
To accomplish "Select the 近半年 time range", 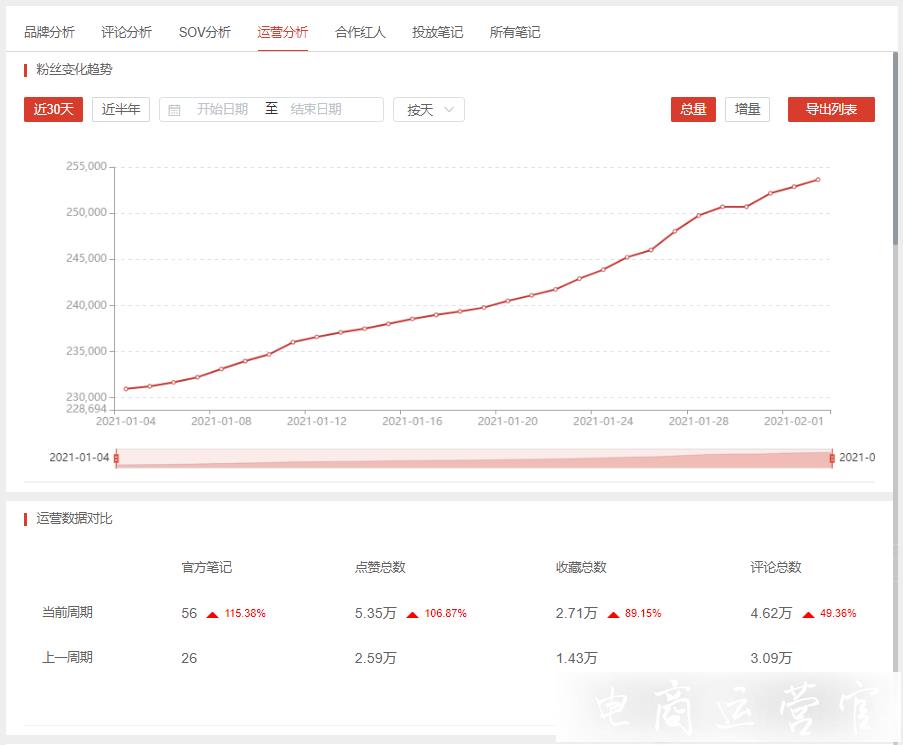I will pos(121,109).
